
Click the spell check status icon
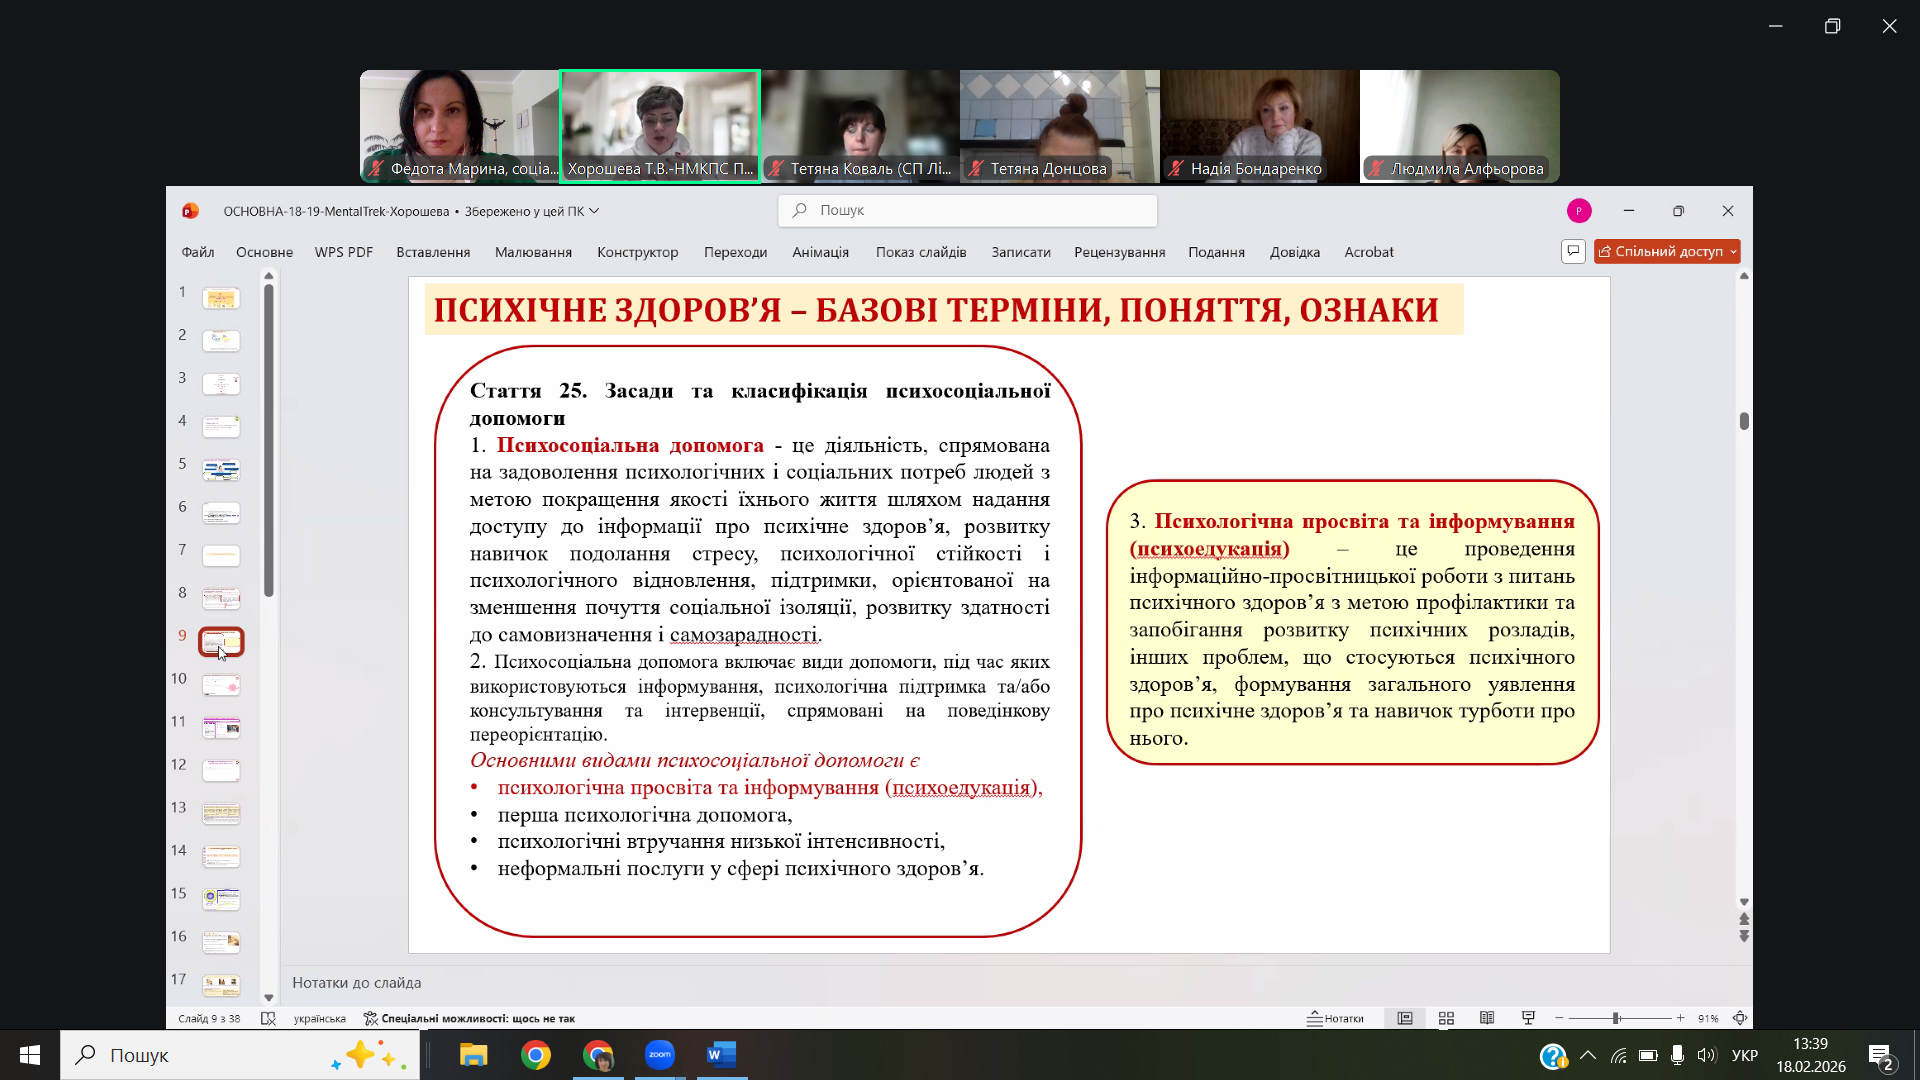tap(268, 1018)
